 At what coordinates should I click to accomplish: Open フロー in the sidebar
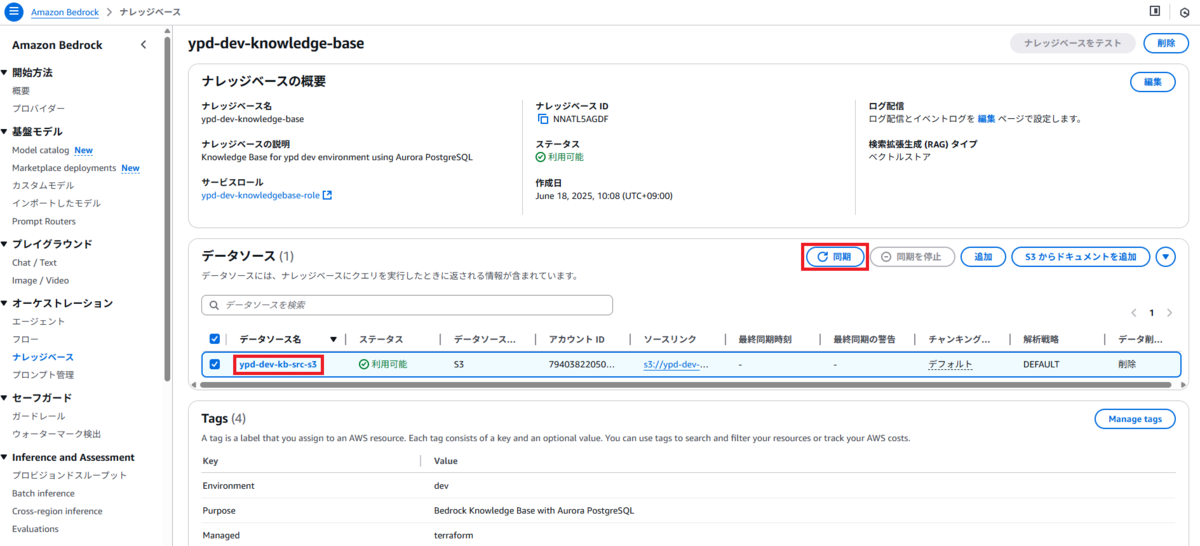(x=25, y=340)
